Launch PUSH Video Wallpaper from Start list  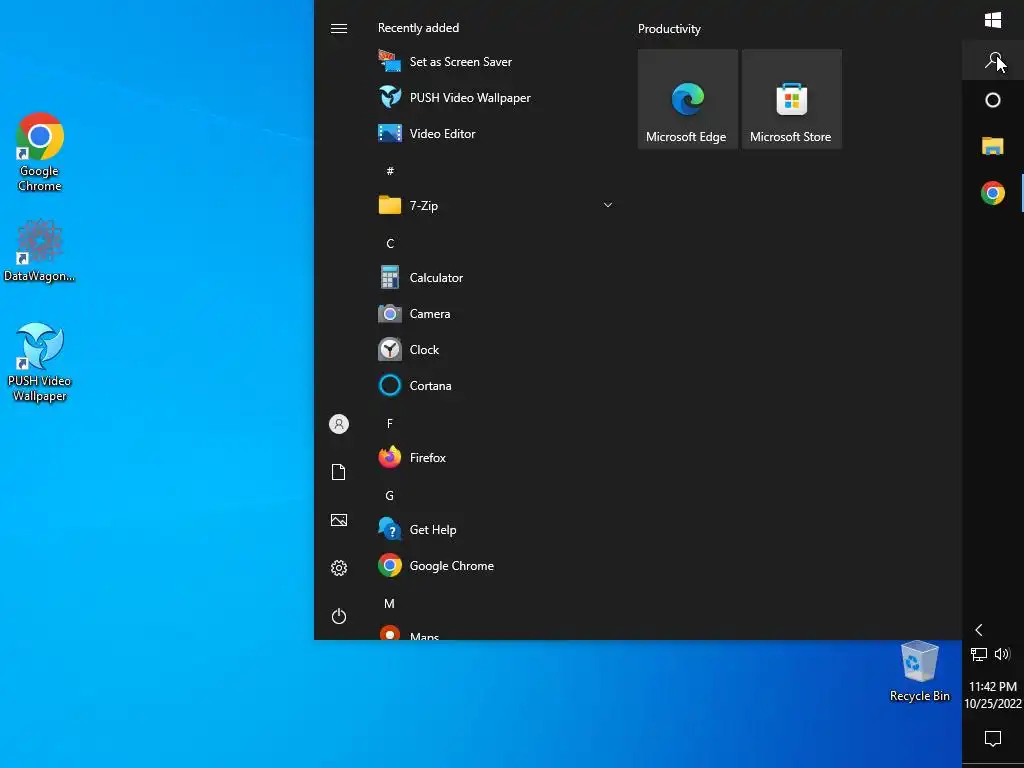[x=496, y=98]
